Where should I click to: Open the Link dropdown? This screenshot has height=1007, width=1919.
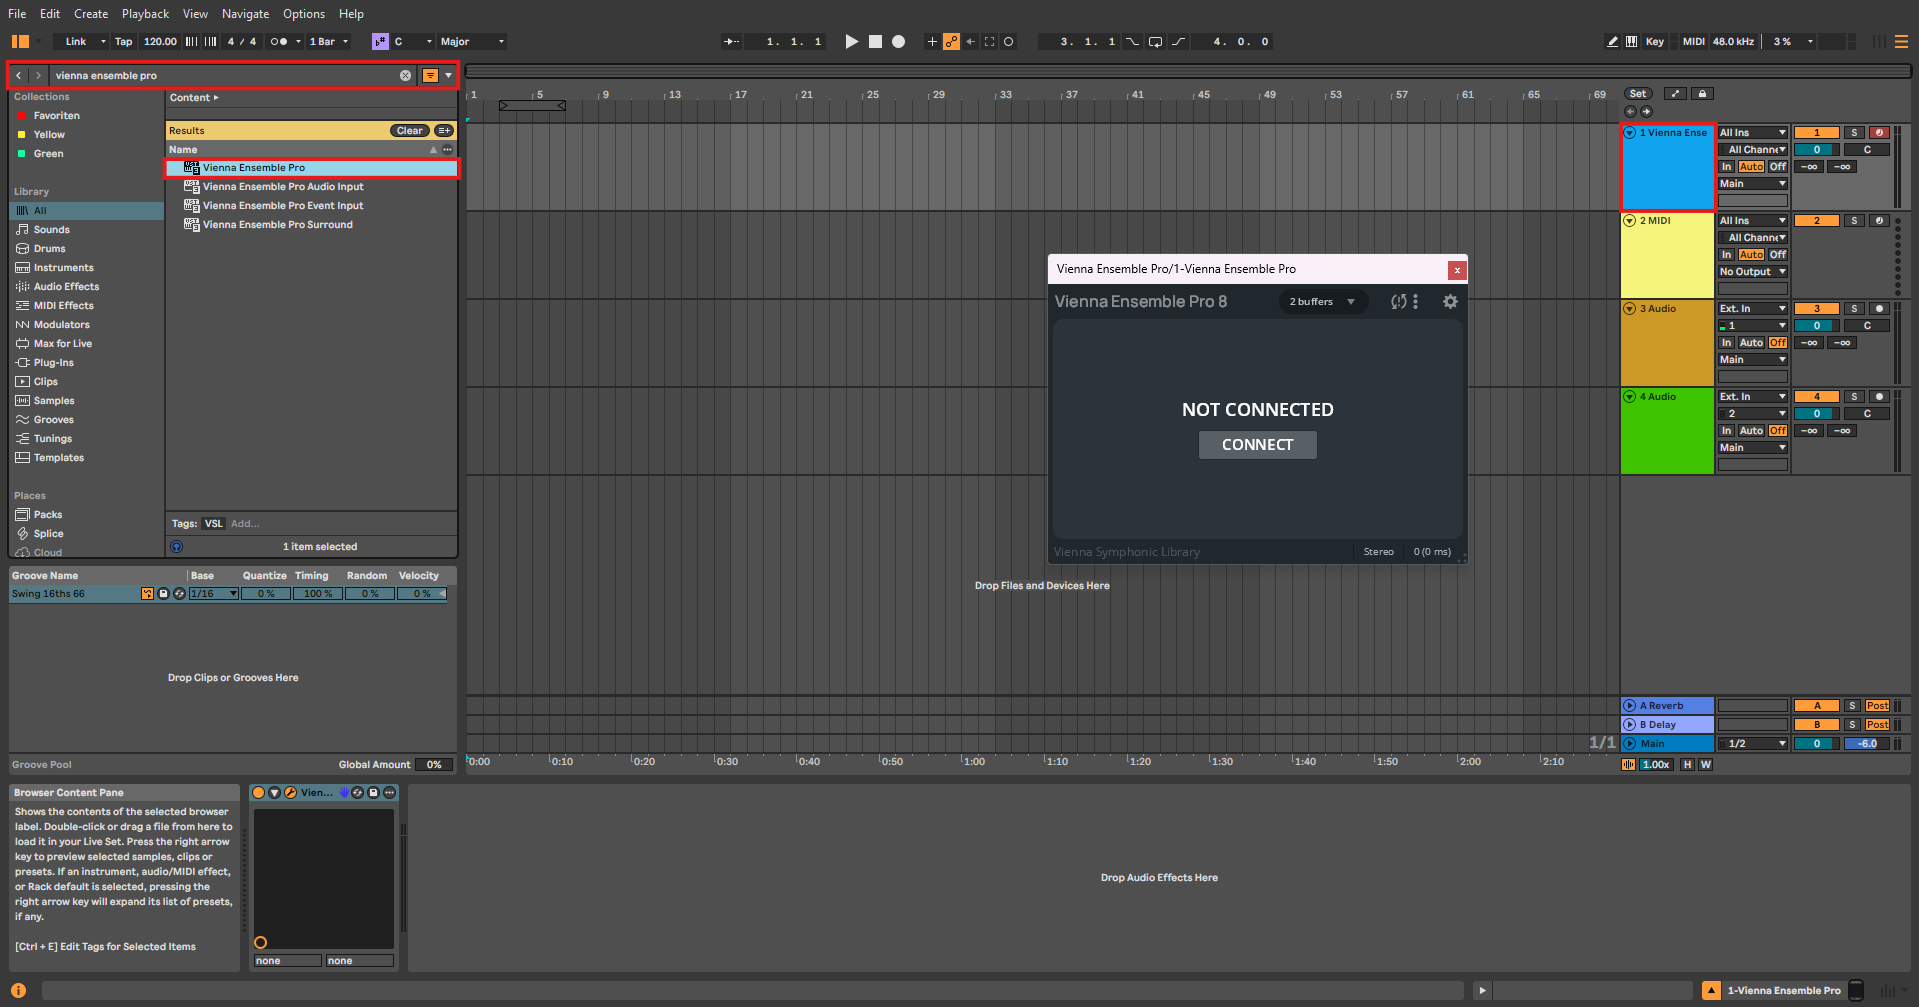pos(82,42)
